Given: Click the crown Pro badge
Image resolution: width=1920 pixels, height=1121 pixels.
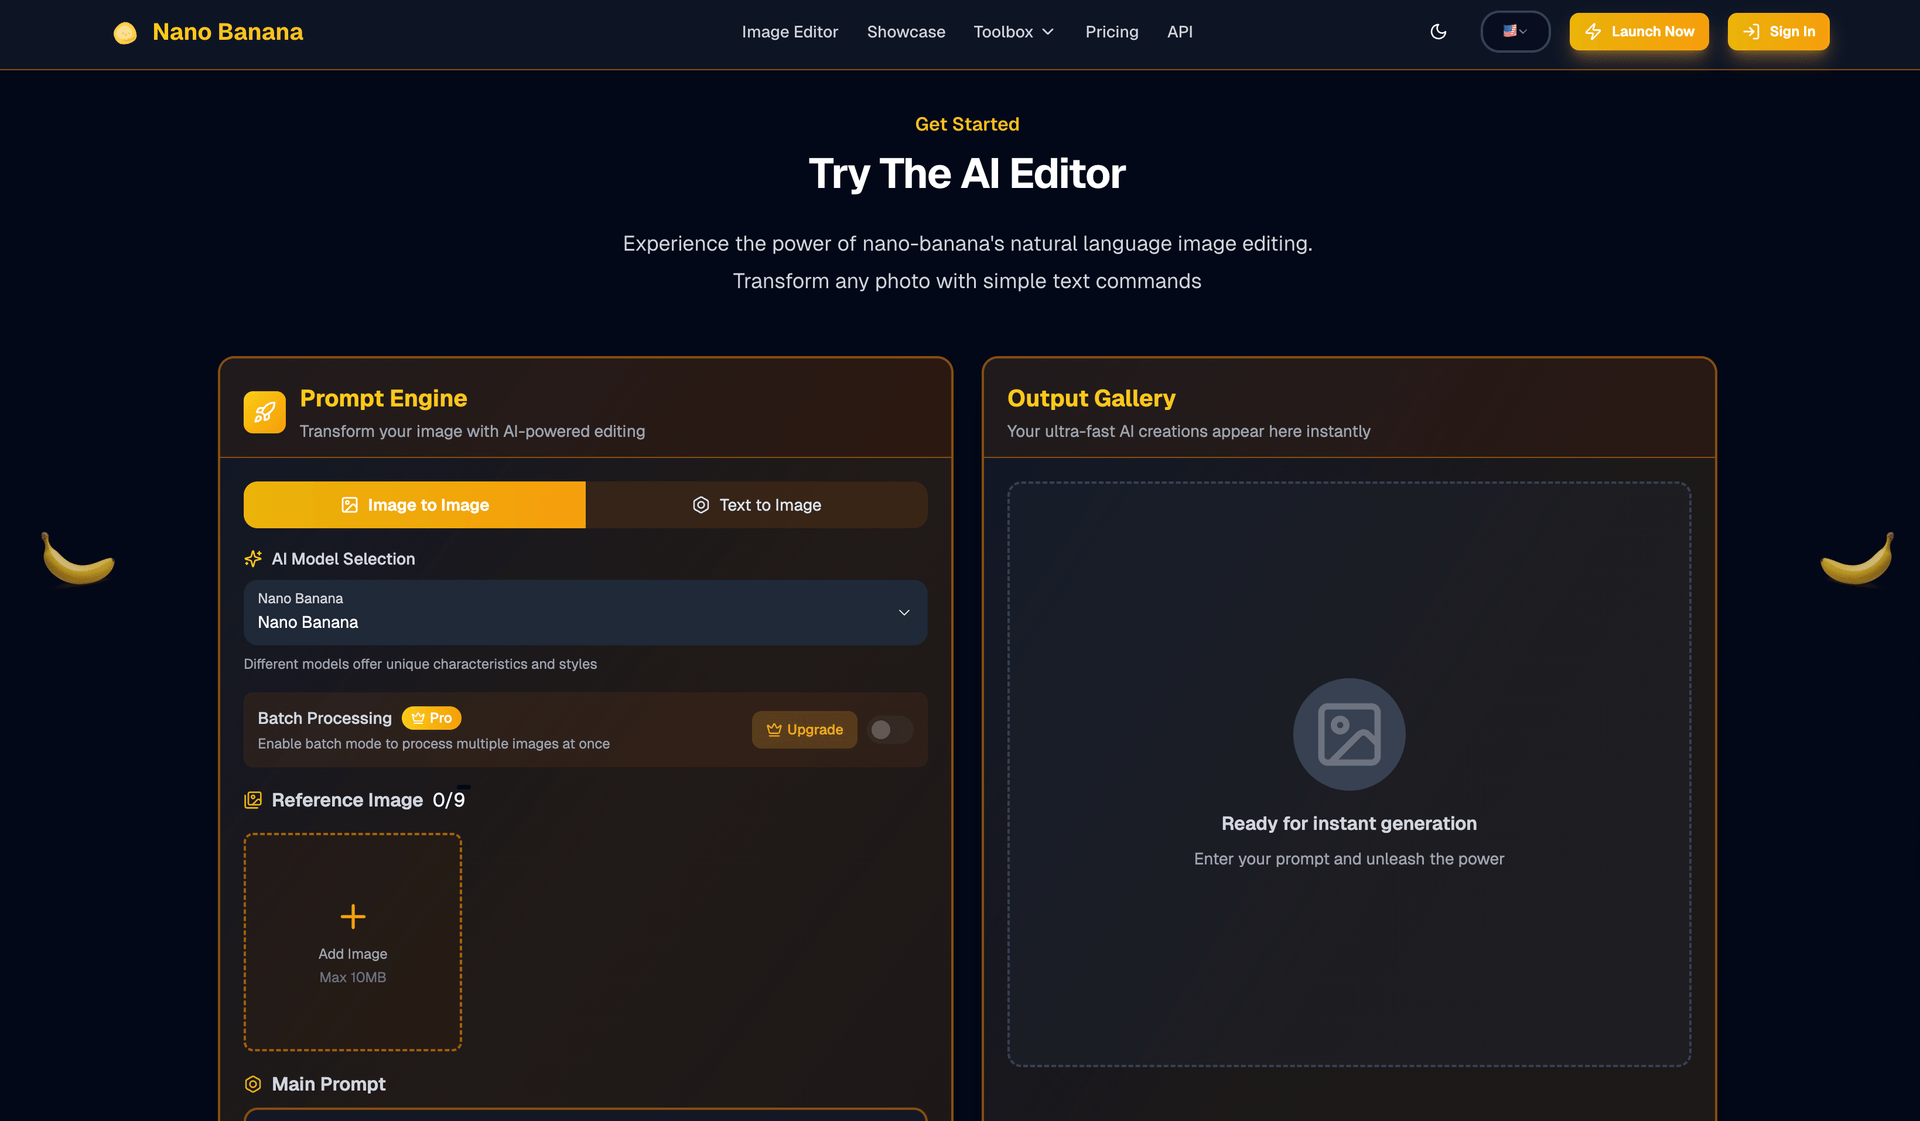Looking at the screenshot, I should [431, 718].
